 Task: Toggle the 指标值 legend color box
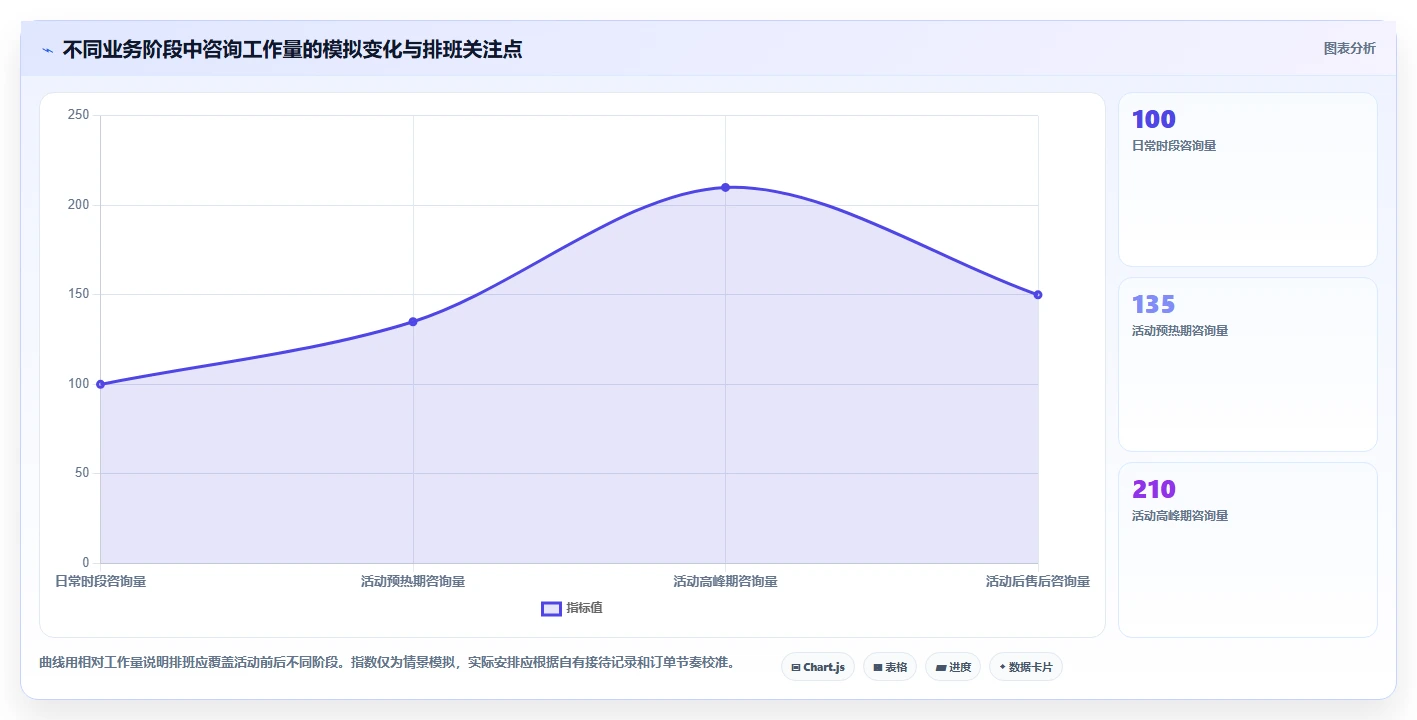coord(551,609)
